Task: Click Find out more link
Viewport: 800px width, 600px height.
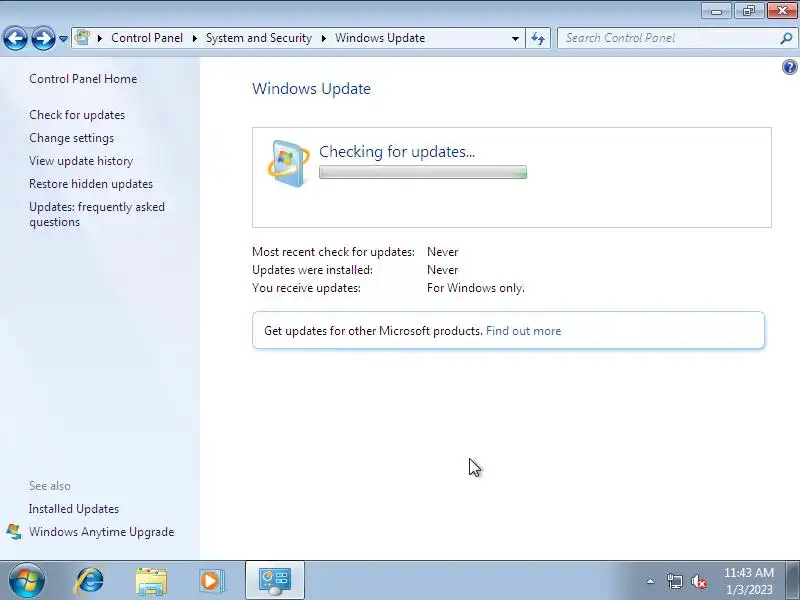Action: coord(523,331)
